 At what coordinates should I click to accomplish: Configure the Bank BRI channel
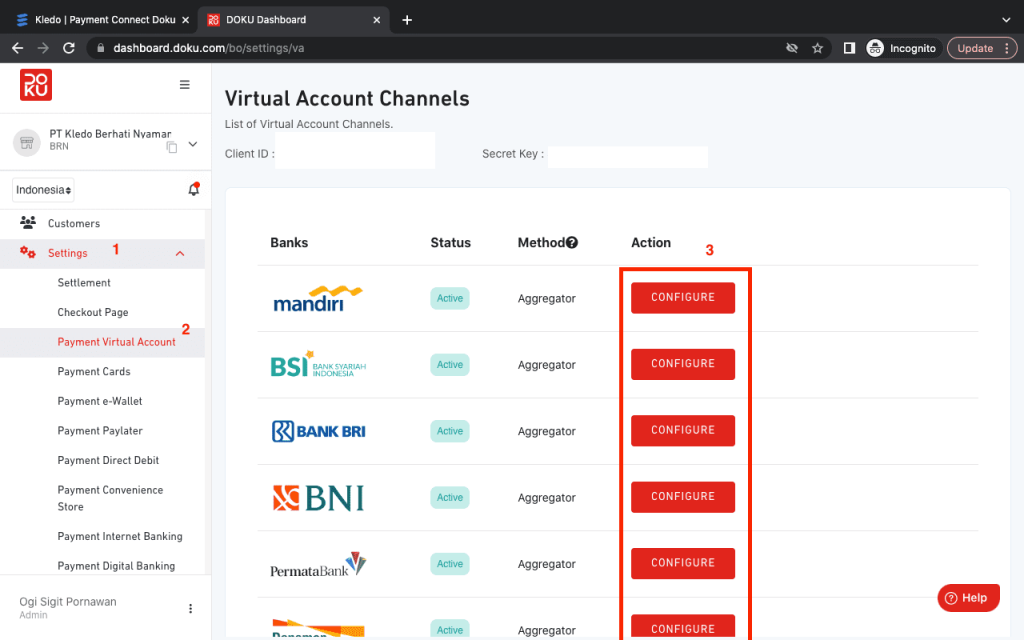tap(683, 430)
